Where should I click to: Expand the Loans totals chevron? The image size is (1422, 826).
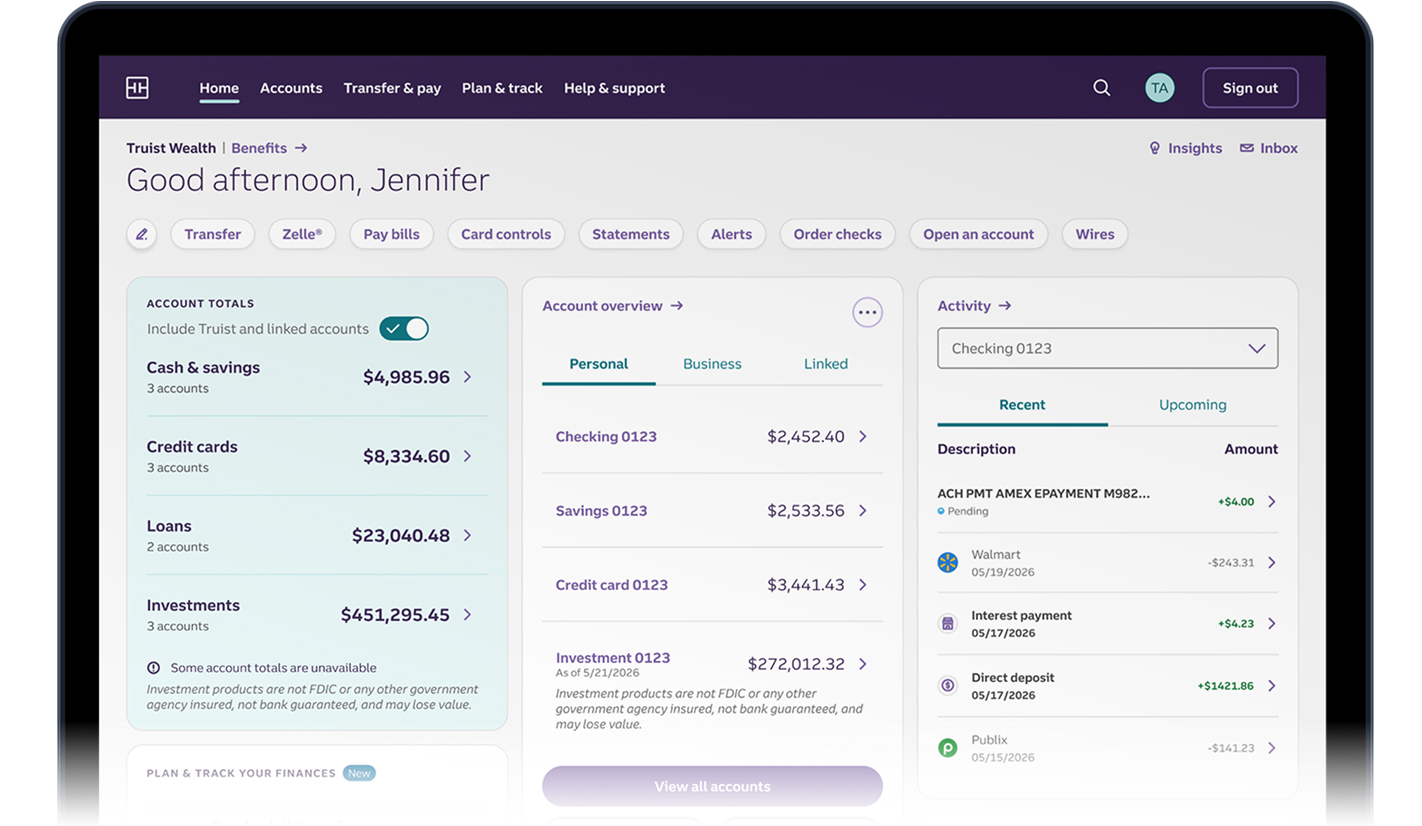pyautogui.click(x=467, y=535)
